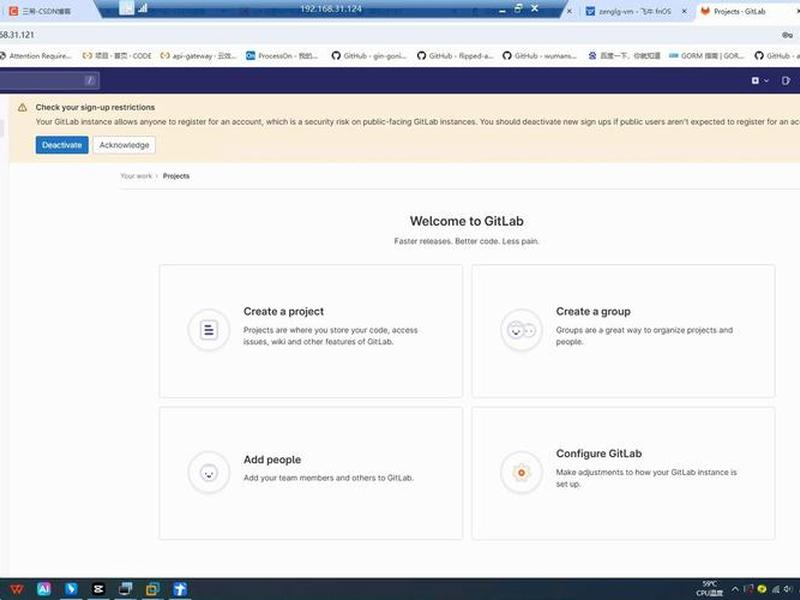Open the AI app in the taskbar
Viewport: 800px width, 600px height.
[x=44, y=589]
